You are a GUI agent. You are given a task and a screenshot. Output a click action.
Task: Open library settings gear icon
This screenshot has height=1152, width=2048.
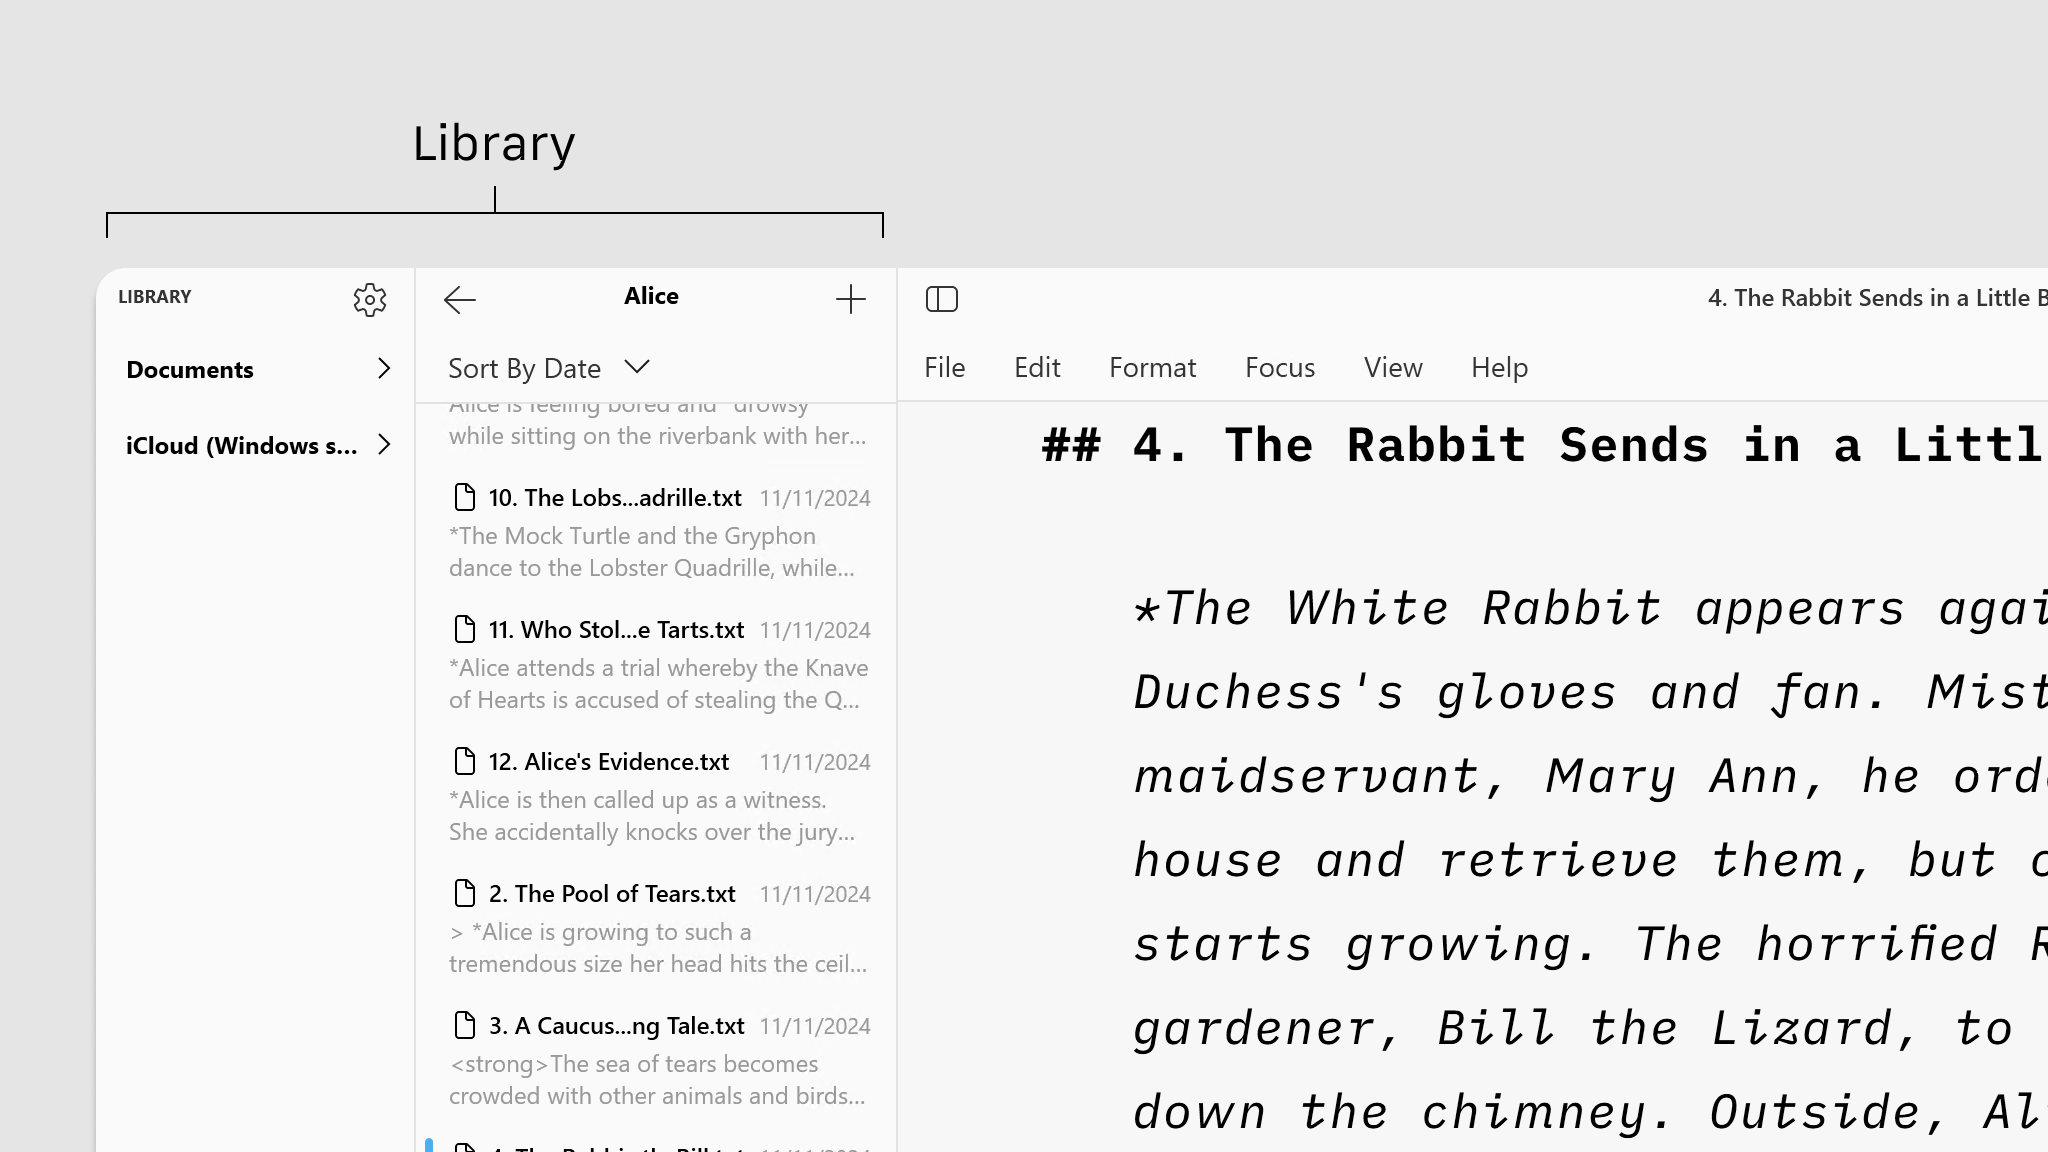tap(370, 299)
